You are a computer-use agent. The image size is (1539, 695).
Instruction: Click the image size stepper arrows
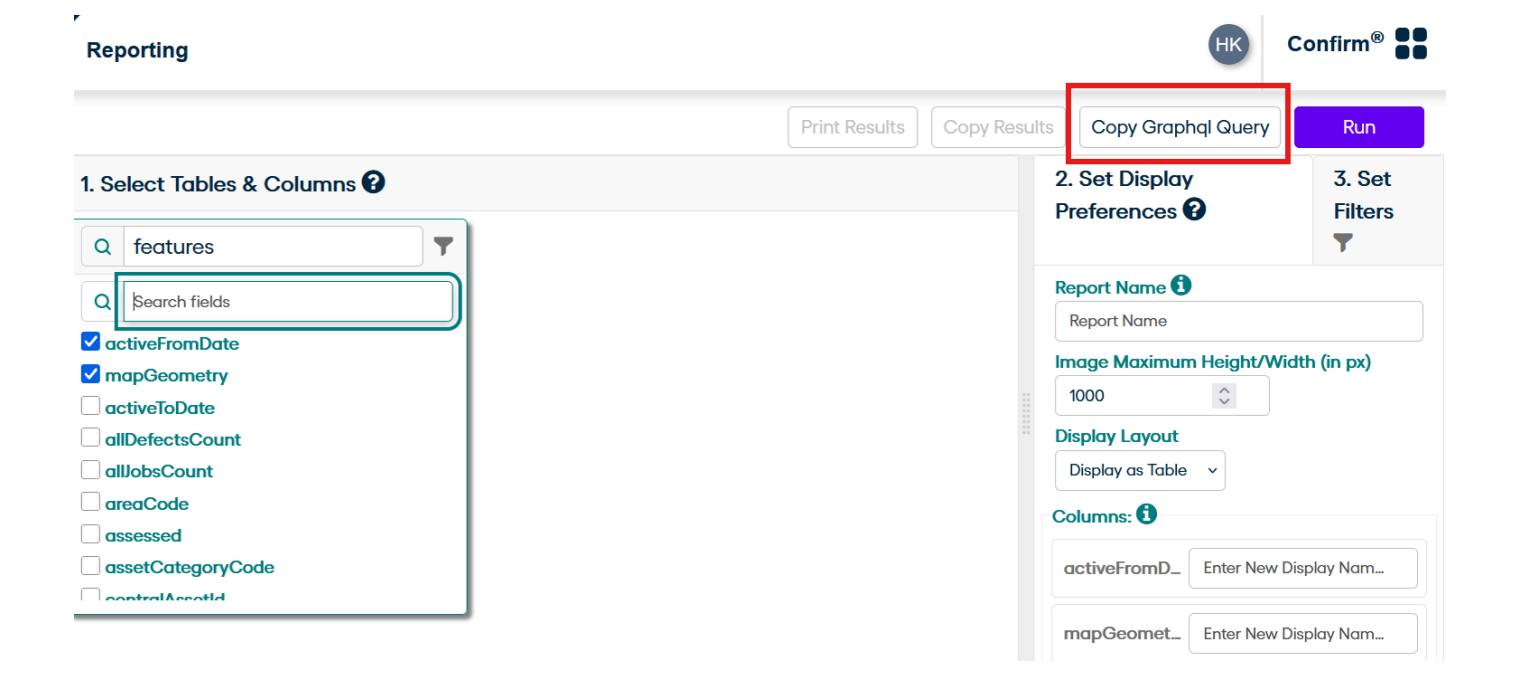pos(1224,395)
